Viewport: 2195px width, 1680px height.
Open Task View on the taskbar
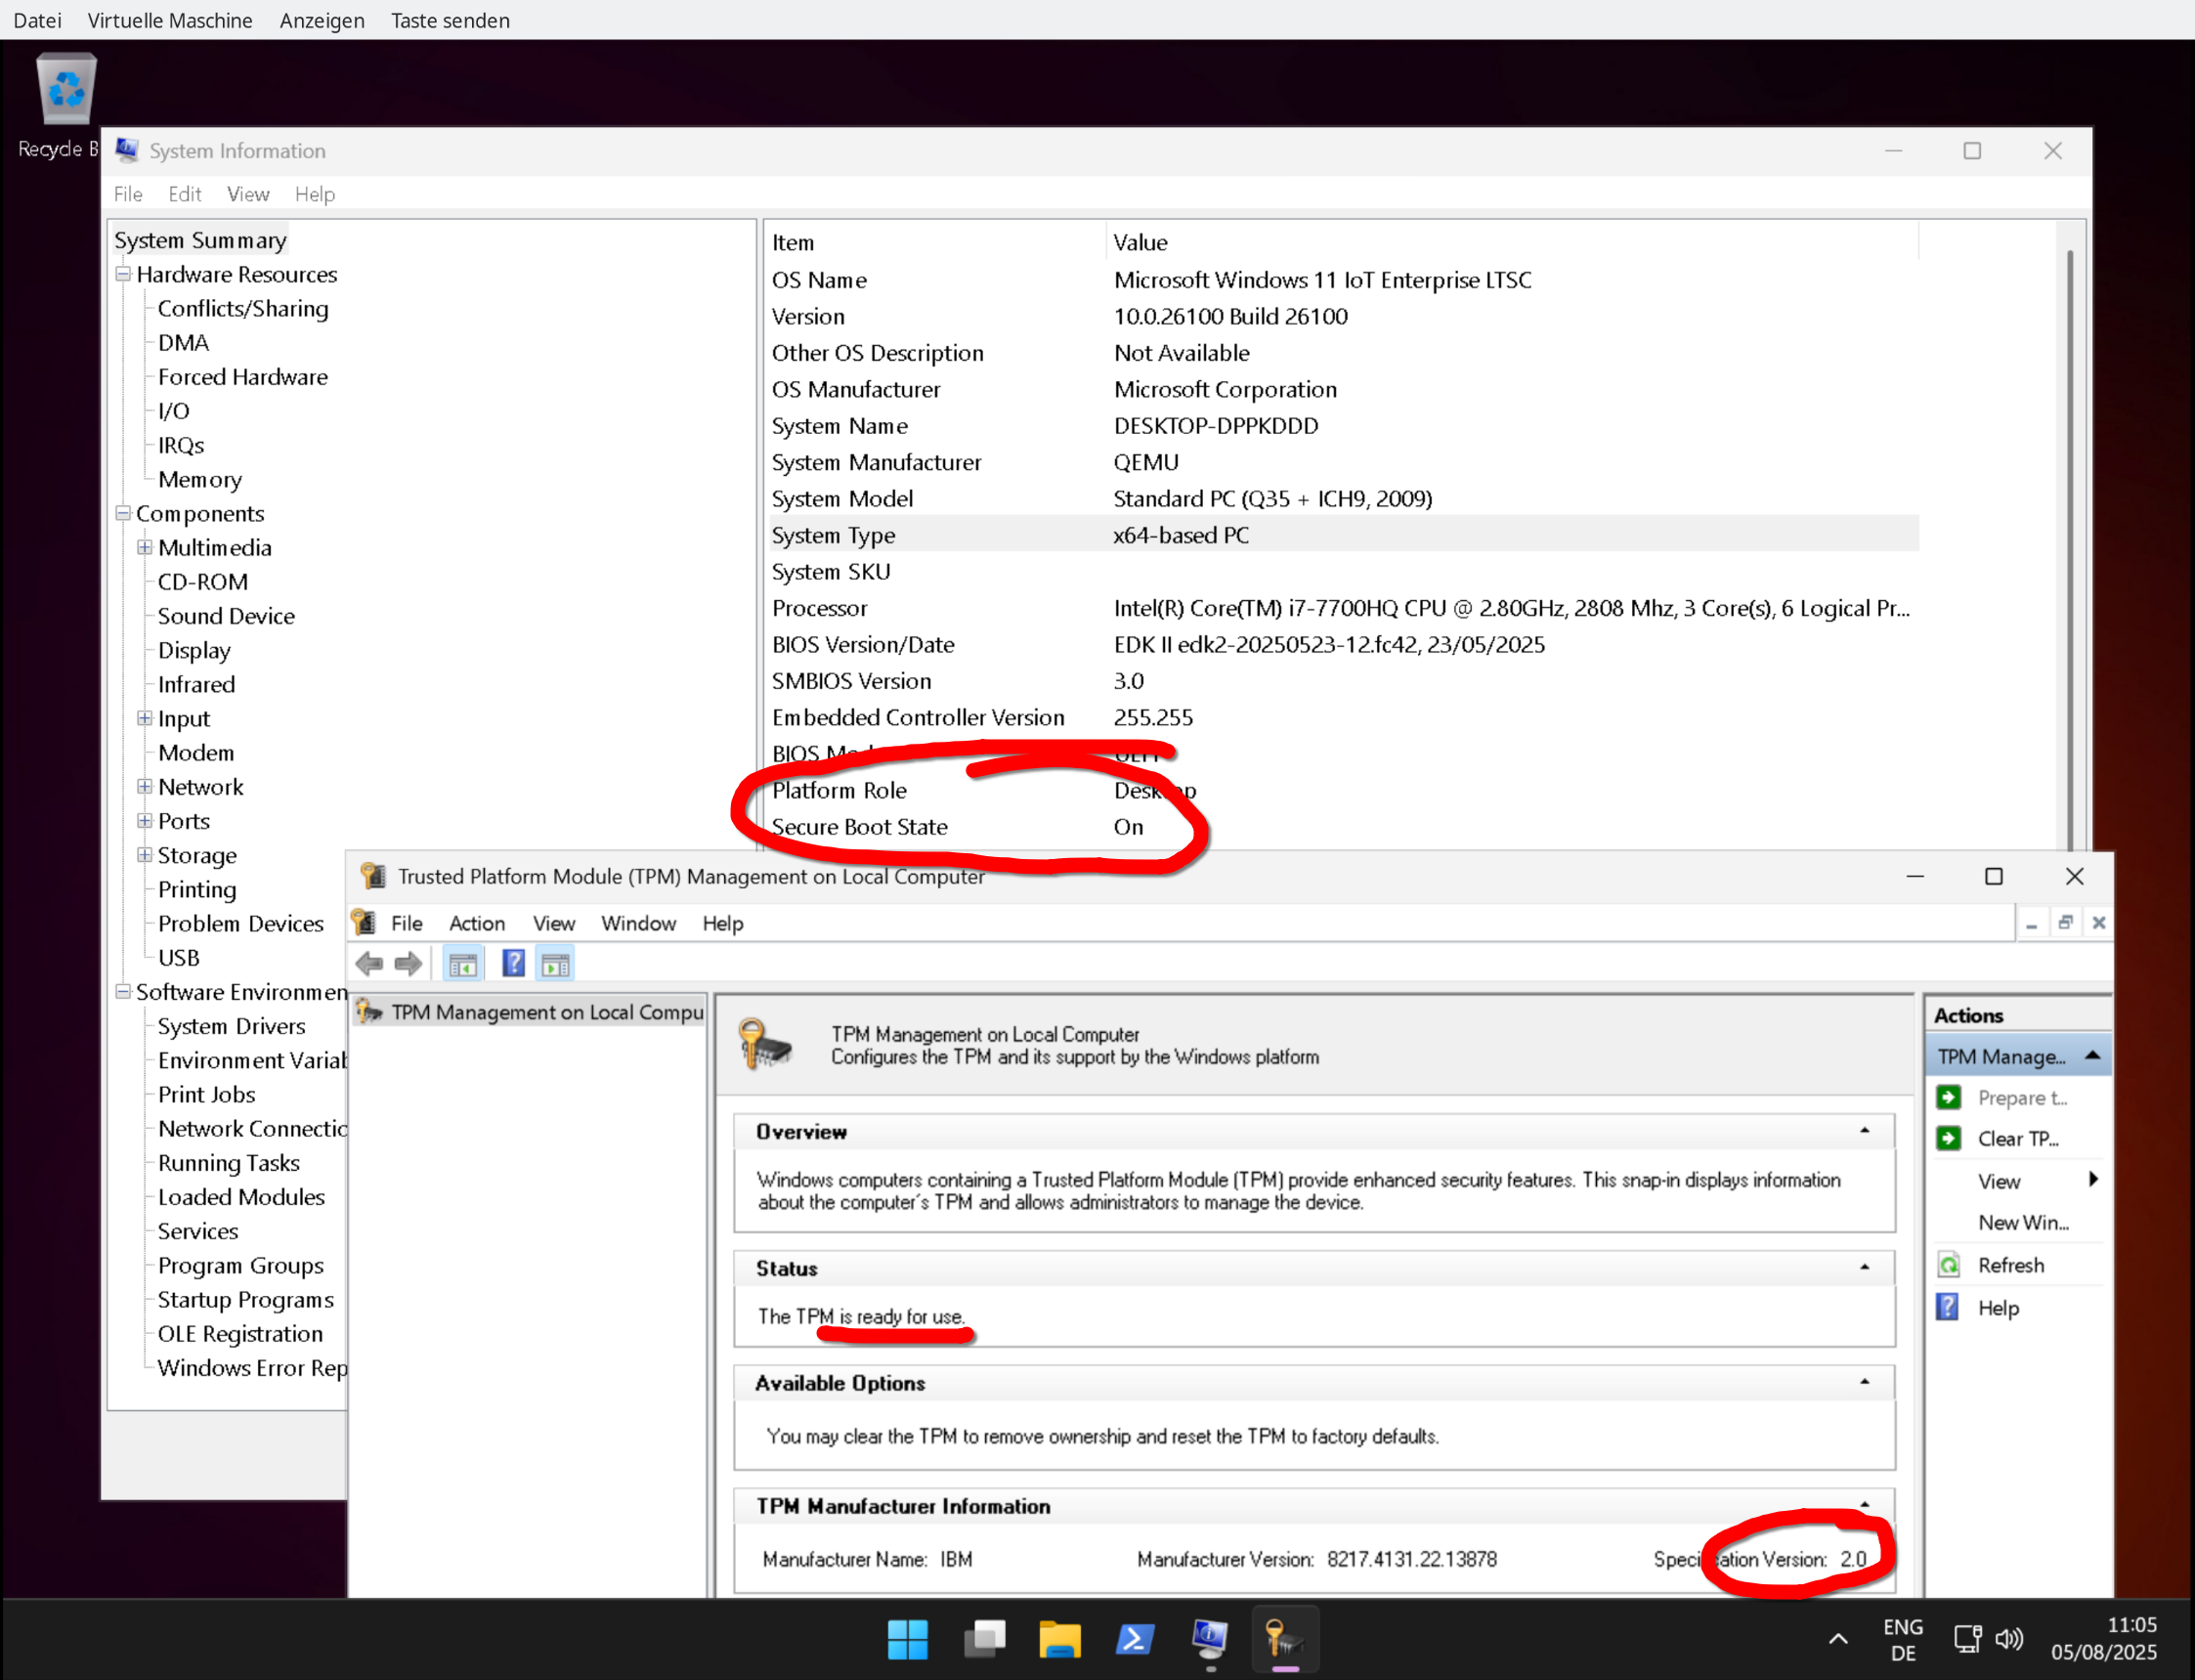(984, 1639)
